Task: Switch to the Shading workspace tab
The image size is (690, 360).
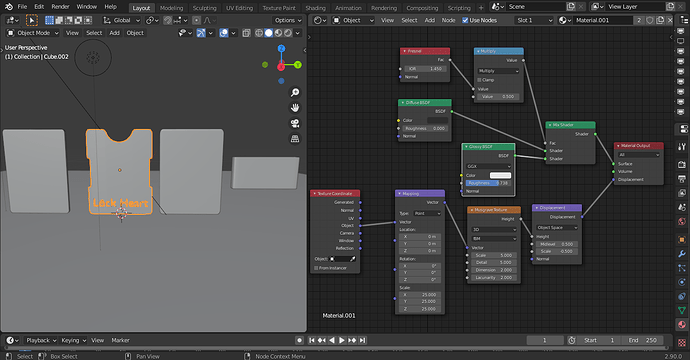Action: (316, 8)
